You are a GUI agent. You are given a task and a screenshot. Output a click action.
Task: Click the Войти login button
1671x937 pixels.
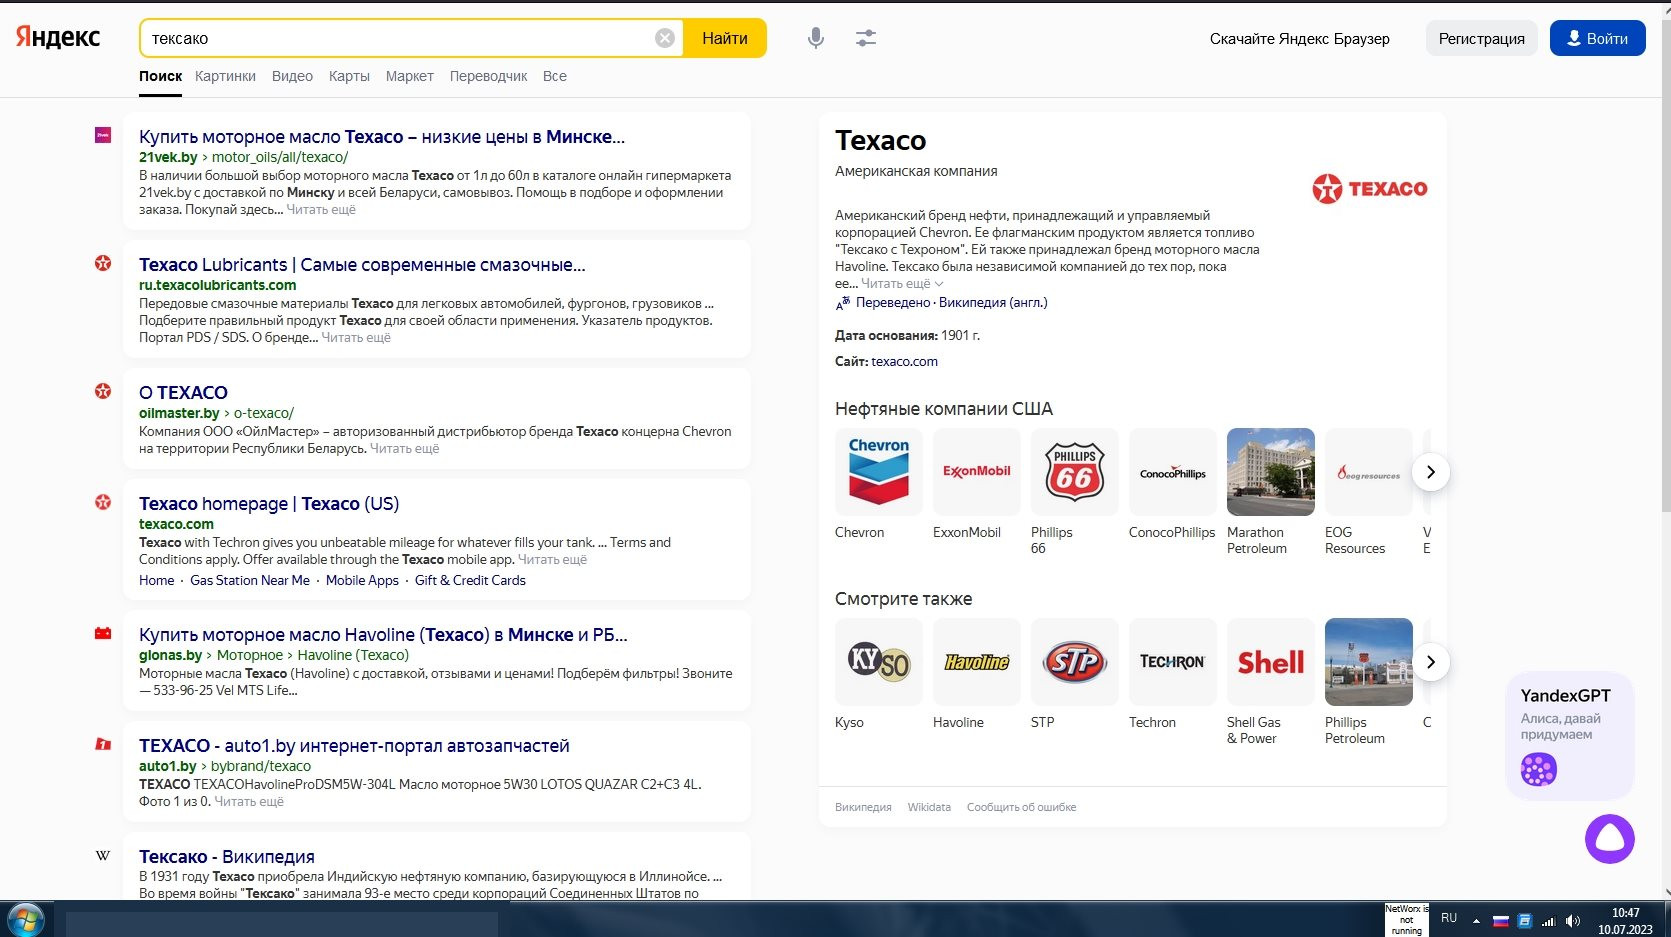point(1597,38)
